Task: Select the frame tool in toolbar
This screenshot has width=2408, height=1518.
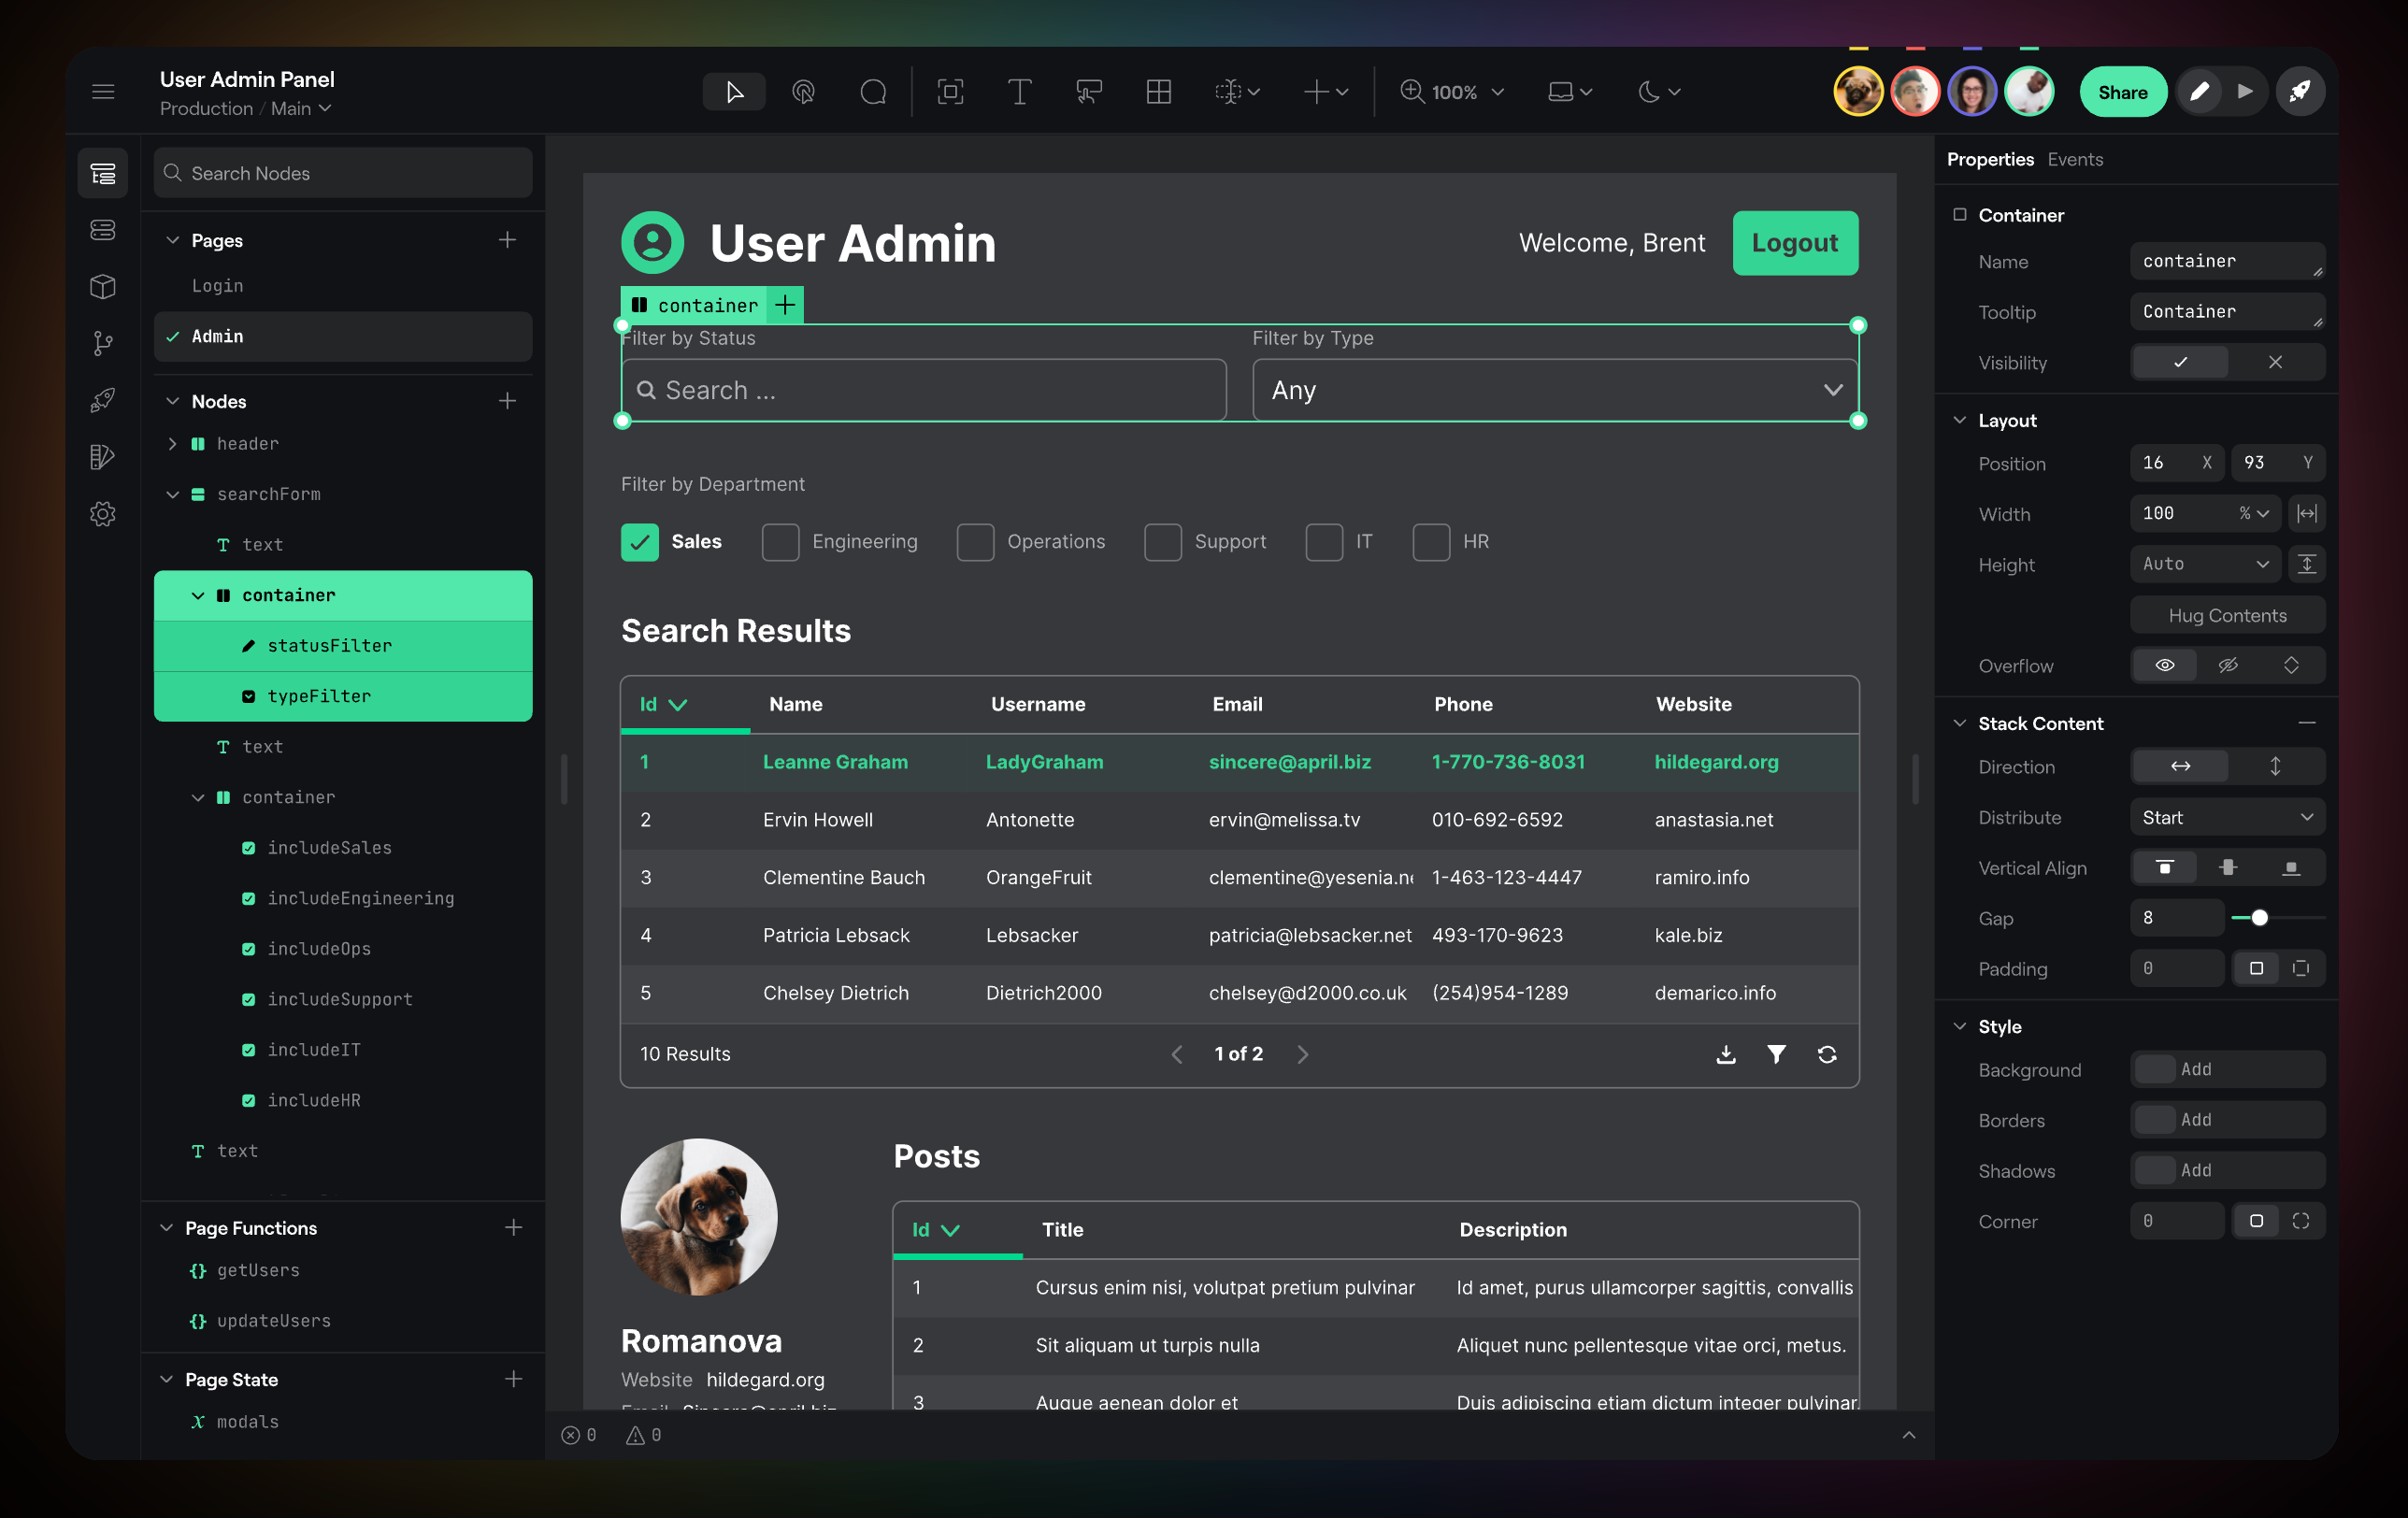Action: coord(950,92)
